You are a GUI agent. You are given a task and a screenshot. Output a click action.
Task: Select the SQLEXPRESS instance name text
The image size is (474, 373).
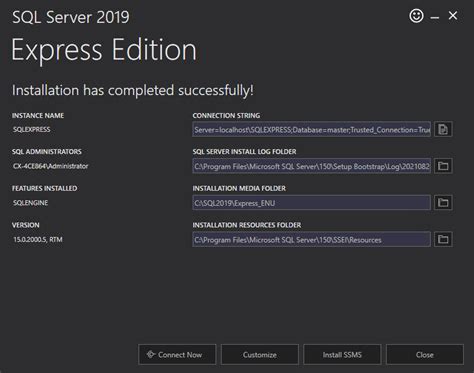click(32, 129)
